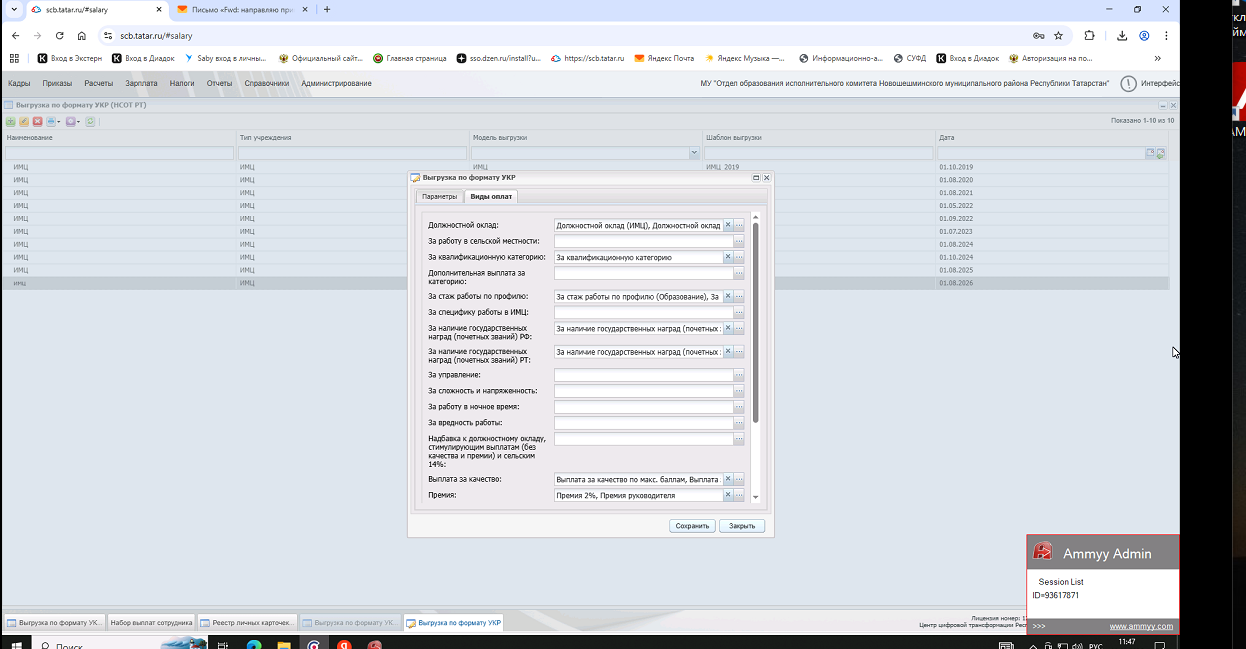Switch to the Параметры tab

pos(439,196)
